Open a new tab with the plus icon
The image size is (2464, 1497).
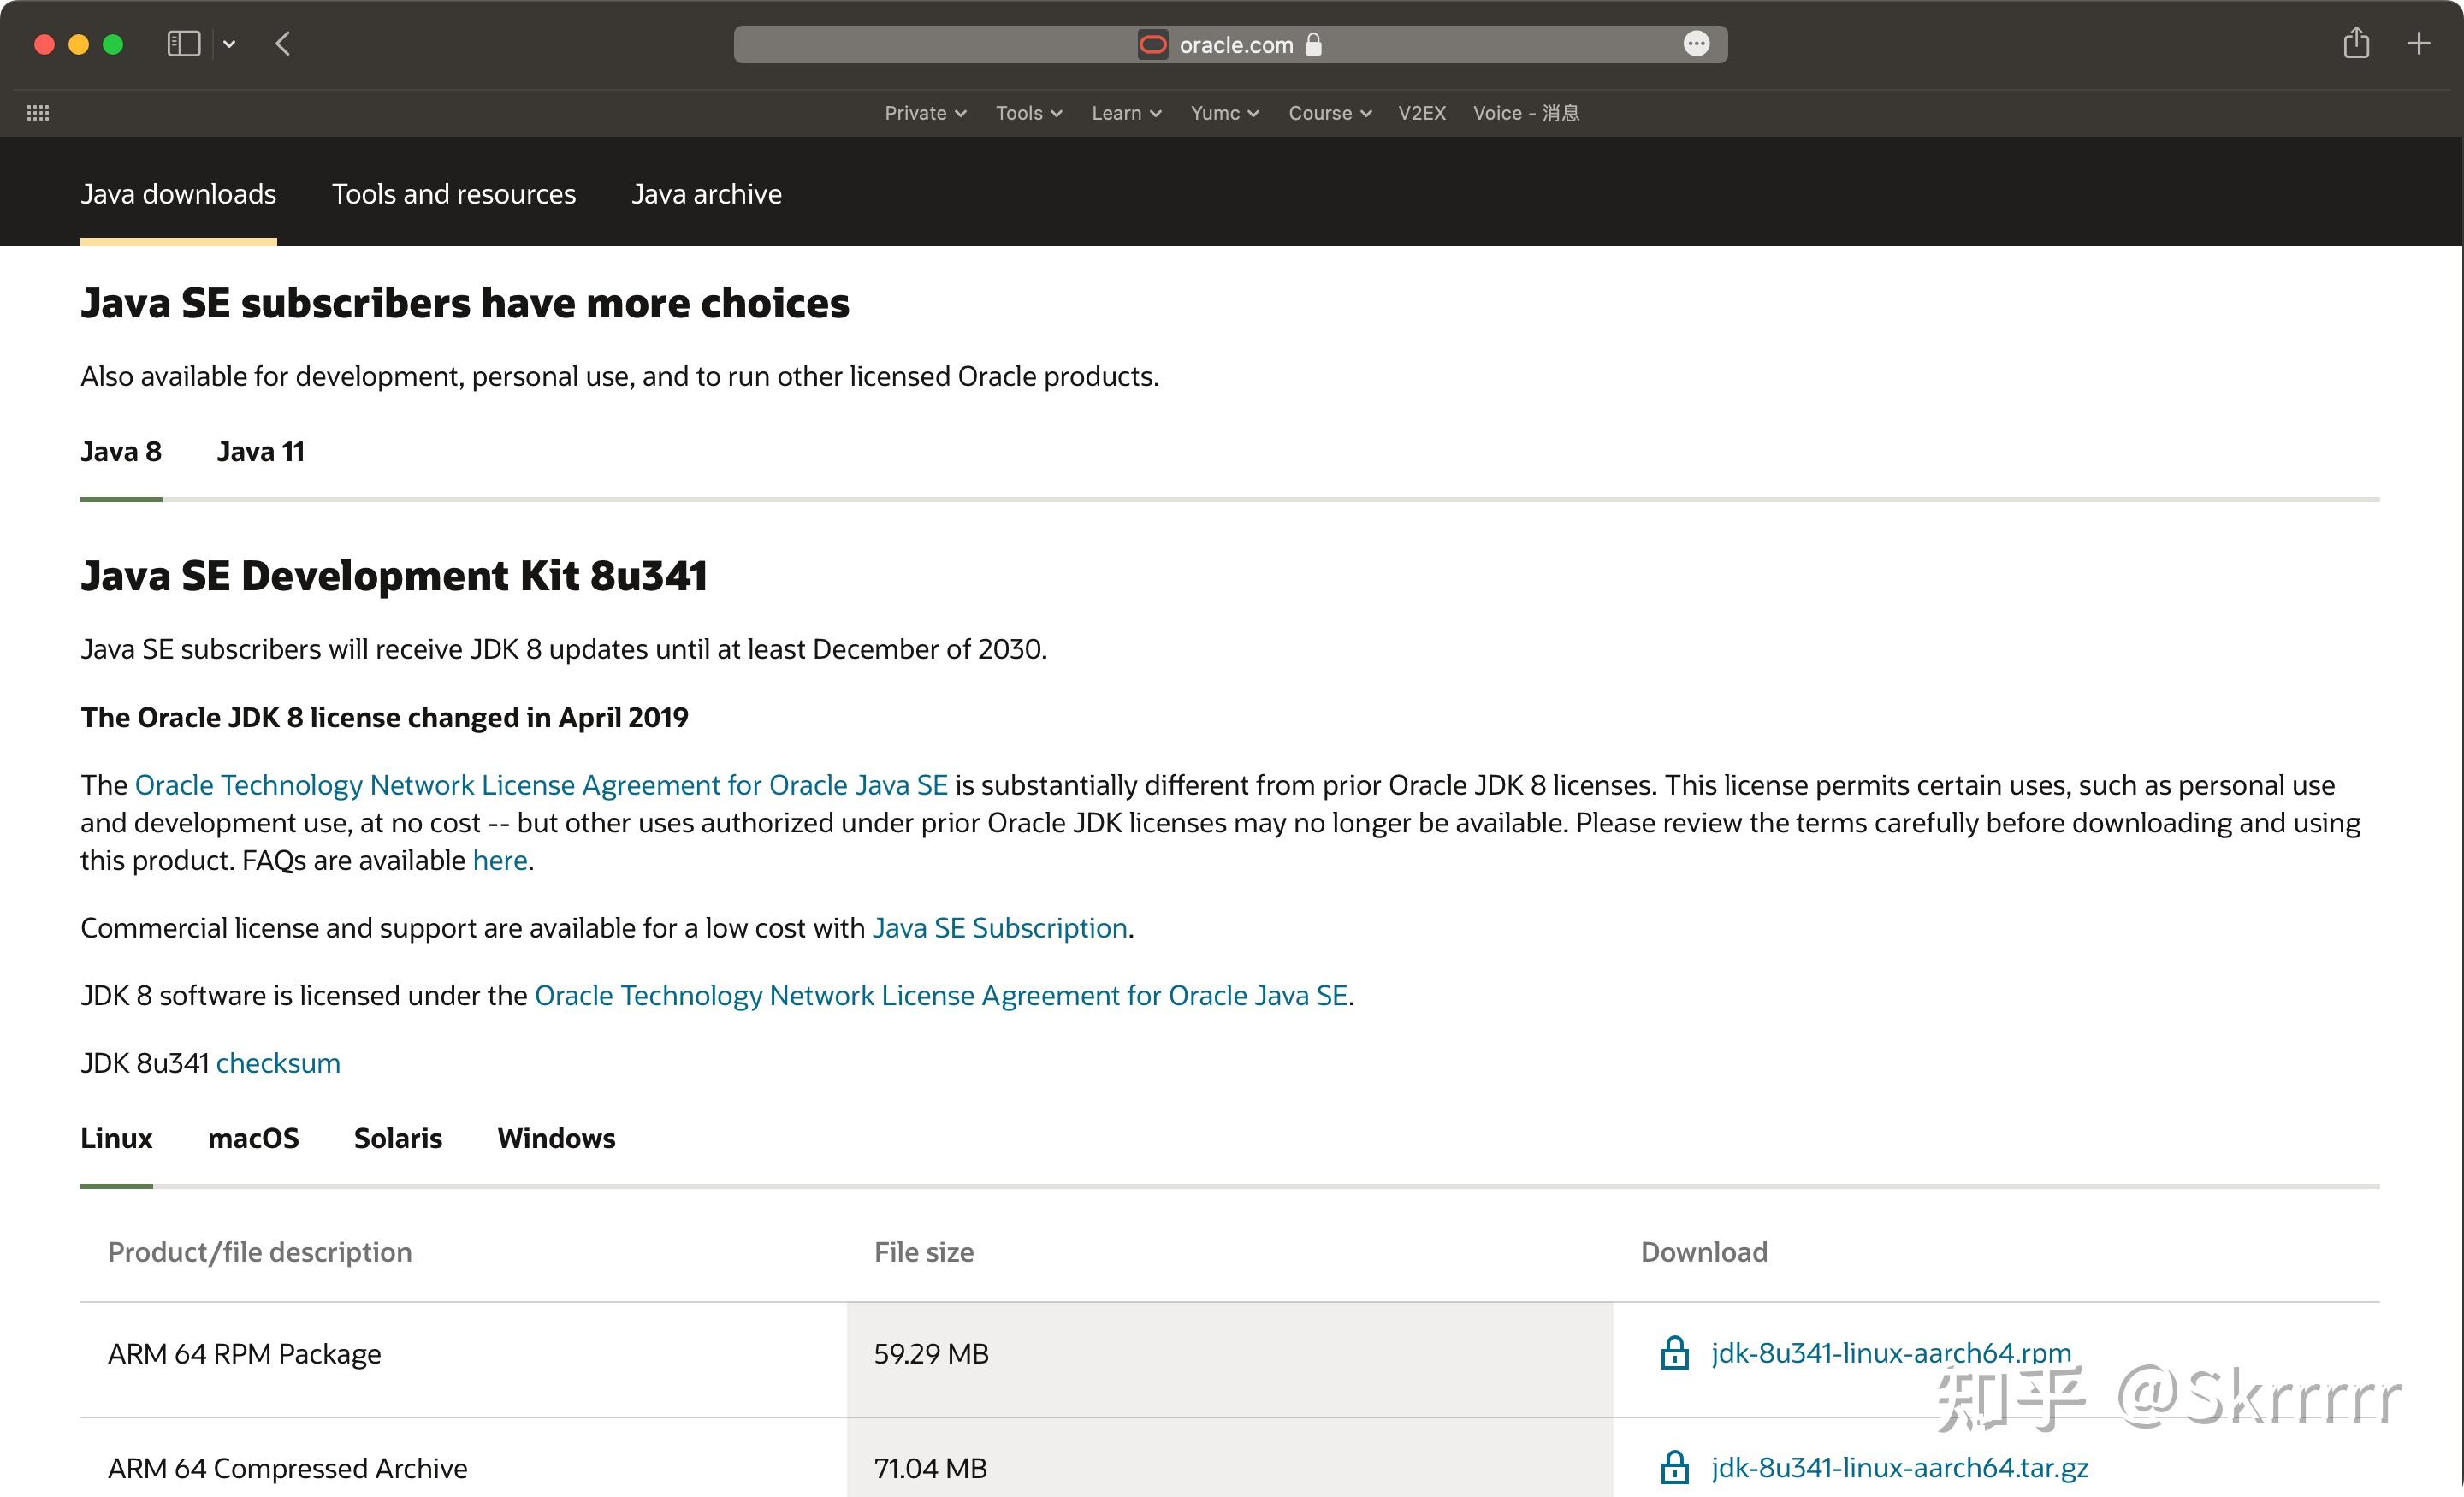point(2420,43)
